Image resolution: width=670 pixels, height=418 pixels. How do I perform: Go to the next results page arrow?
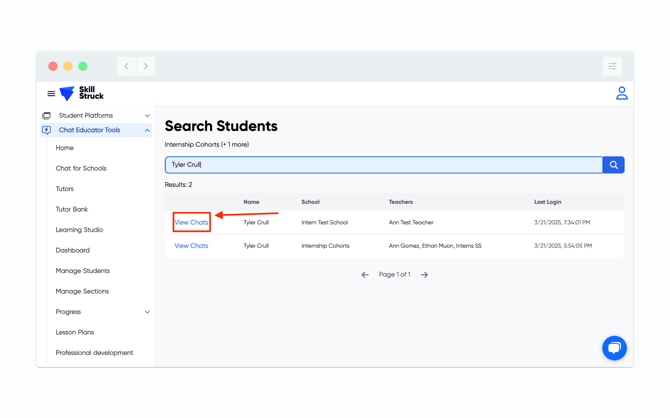424,275
